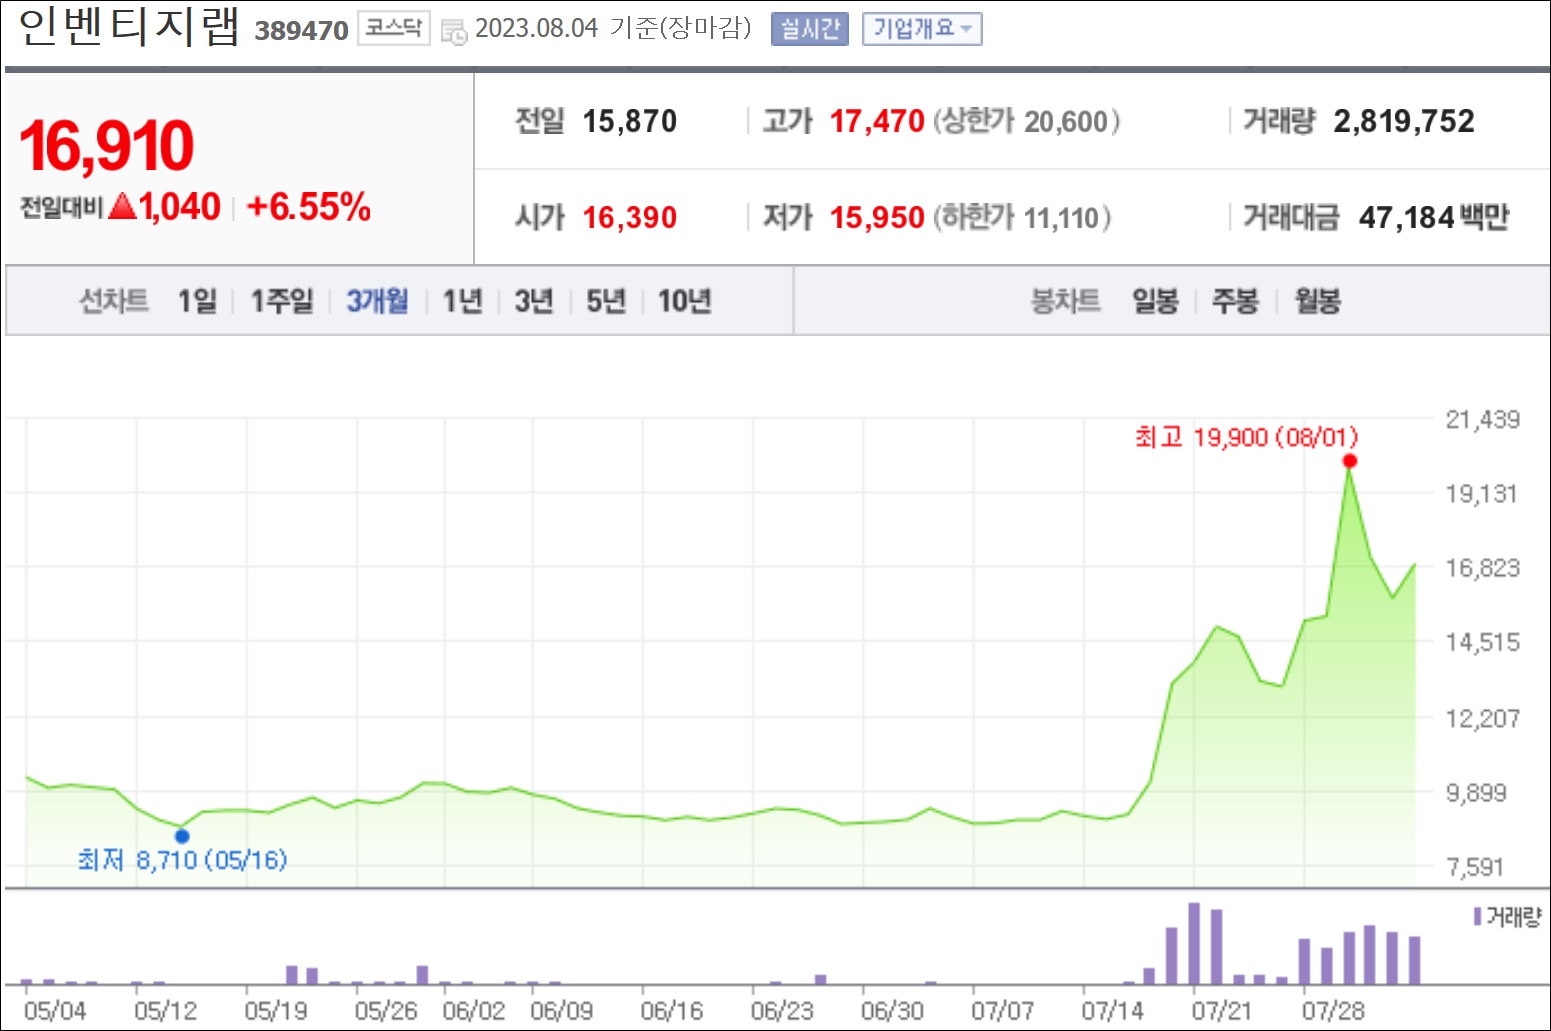
Task: Click the opening price value 16,390
Action: pyautogui.click(x=629, y=218)
